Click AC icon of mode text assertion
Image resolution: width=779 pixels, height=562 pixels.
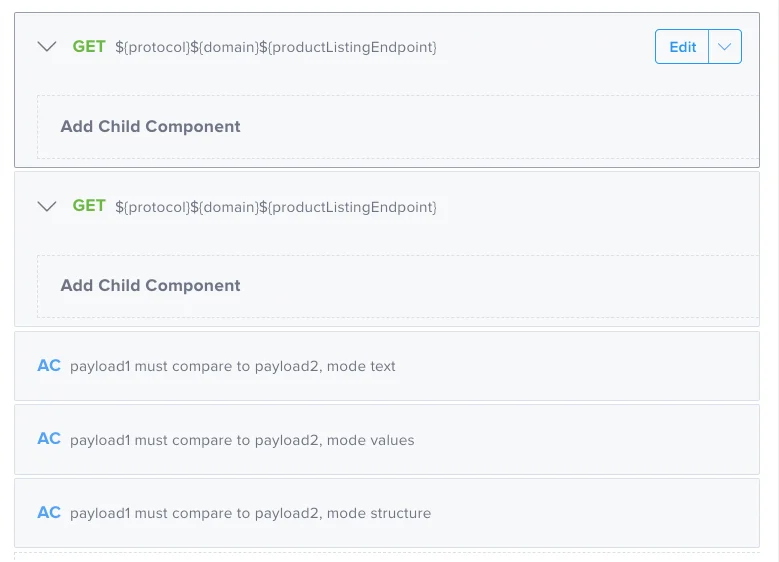coord(49,366)
